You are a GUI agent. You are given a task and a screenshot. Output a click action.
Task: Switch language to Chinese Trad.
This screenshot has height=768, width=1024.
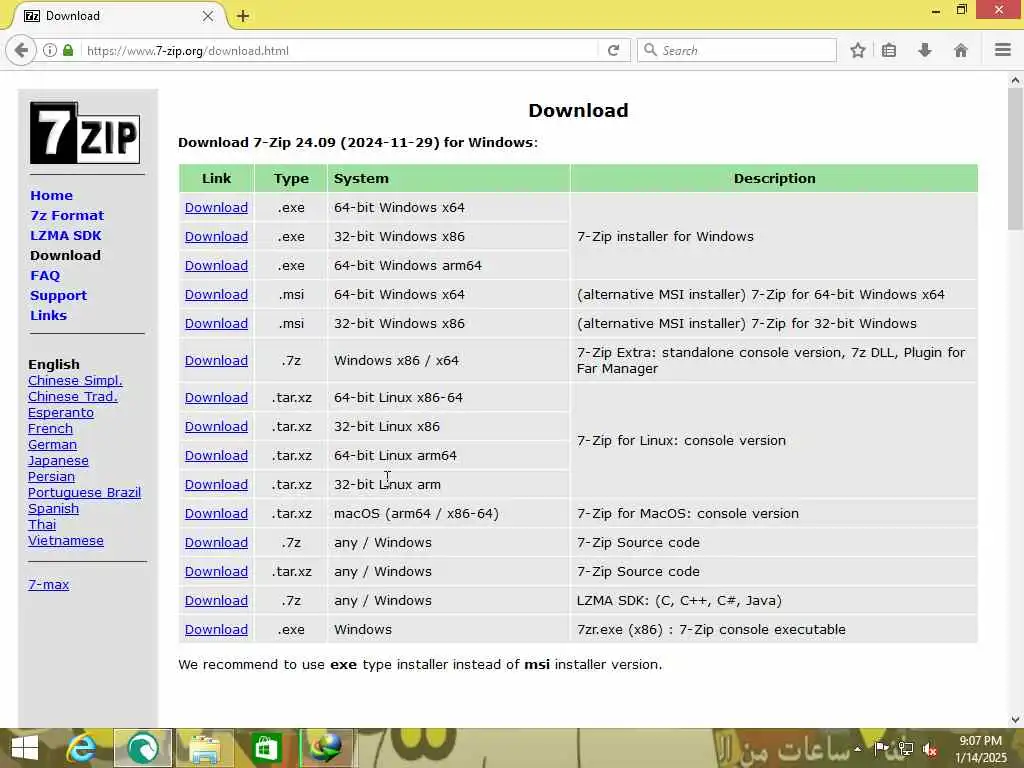coord(72,396)
